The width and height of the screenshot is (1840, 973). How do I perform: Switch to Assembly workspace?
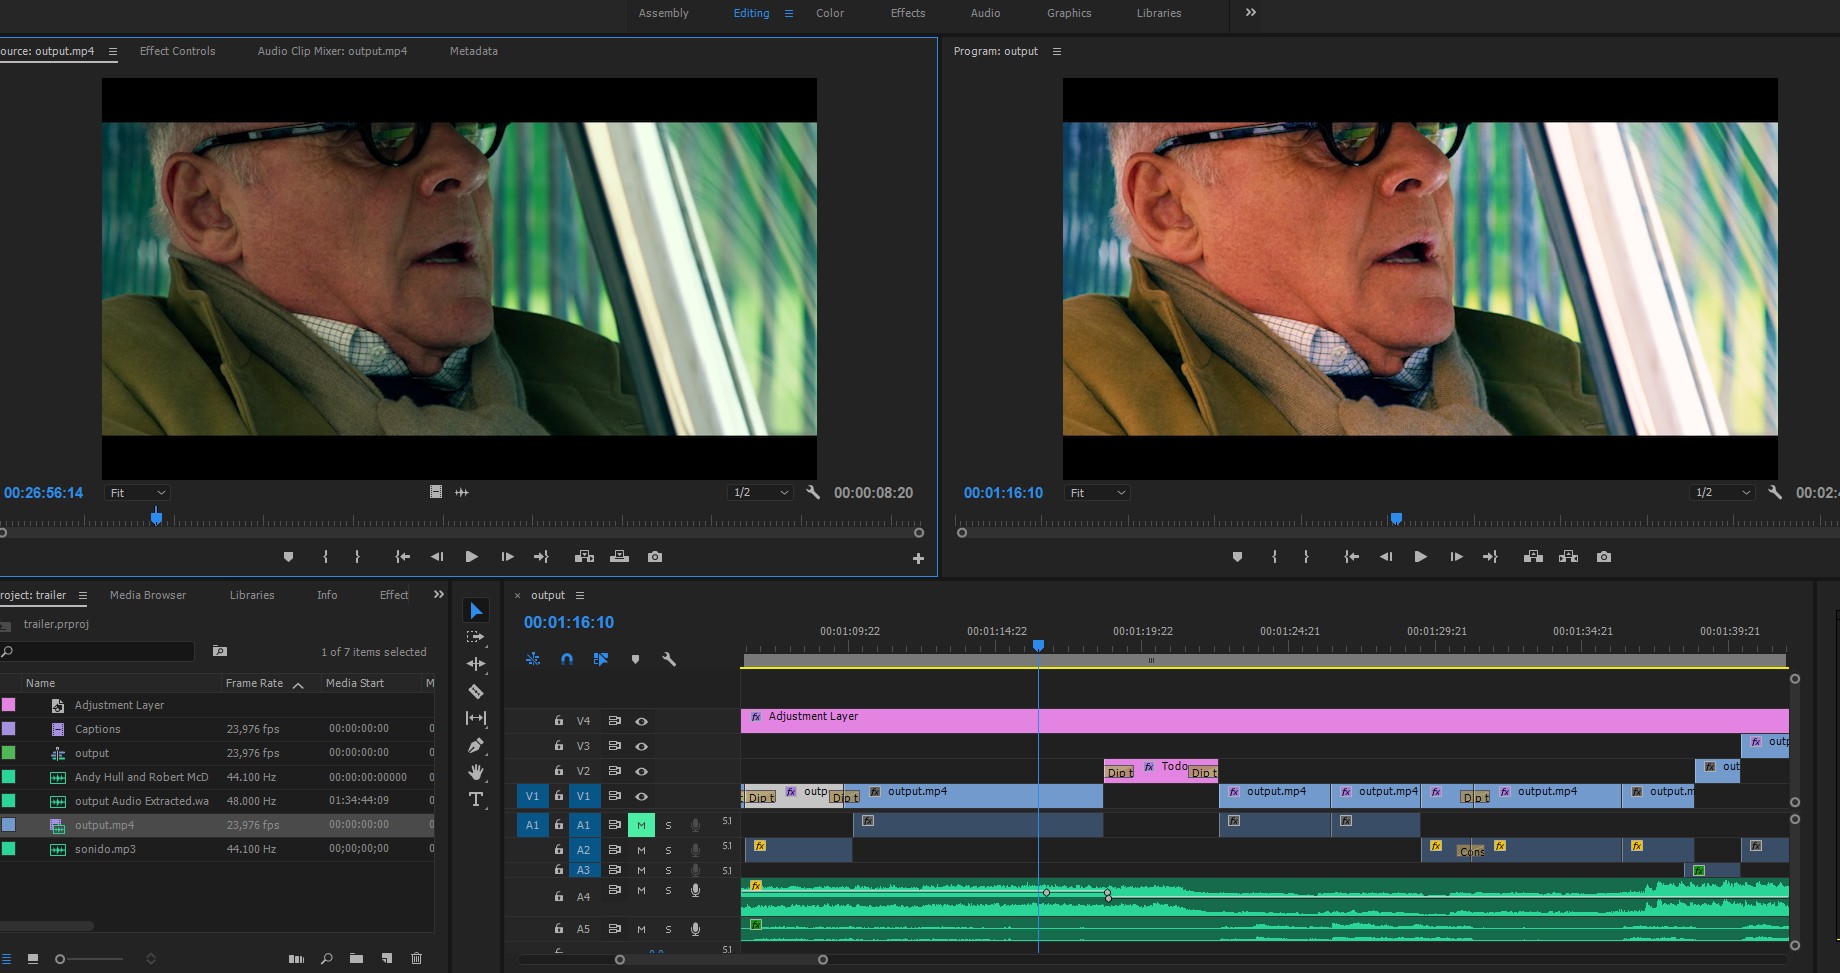[x=664, y=13]
